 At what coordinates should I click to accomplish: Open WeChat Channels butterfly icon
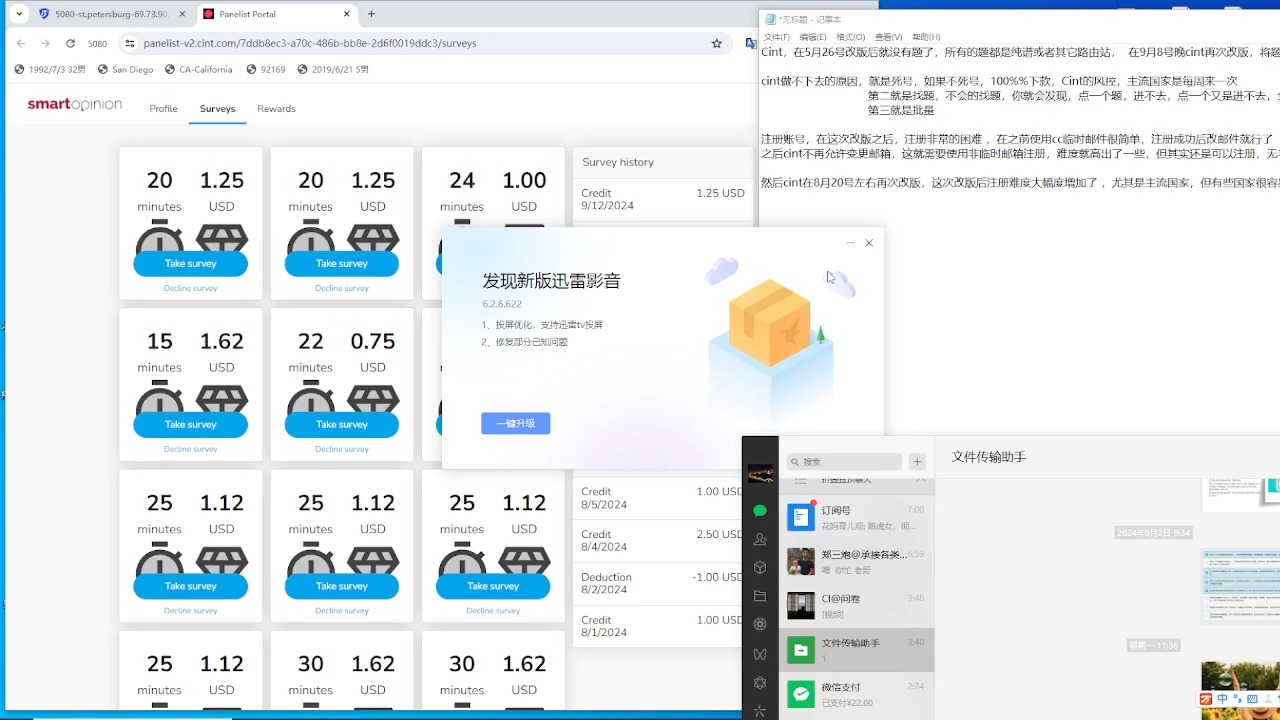tap(760, 654)
